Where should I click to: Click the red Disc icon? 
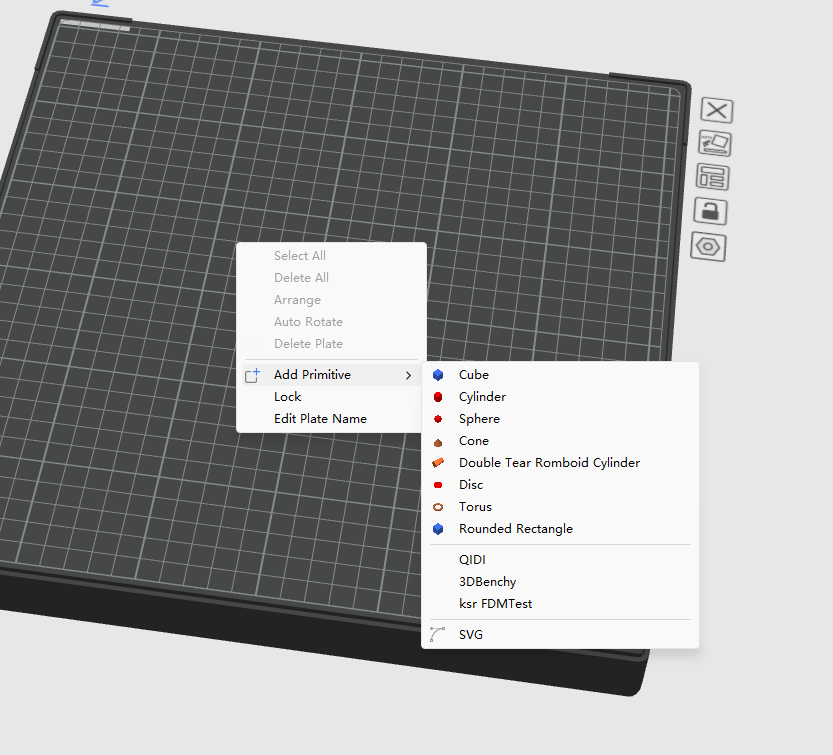[438, 485]
